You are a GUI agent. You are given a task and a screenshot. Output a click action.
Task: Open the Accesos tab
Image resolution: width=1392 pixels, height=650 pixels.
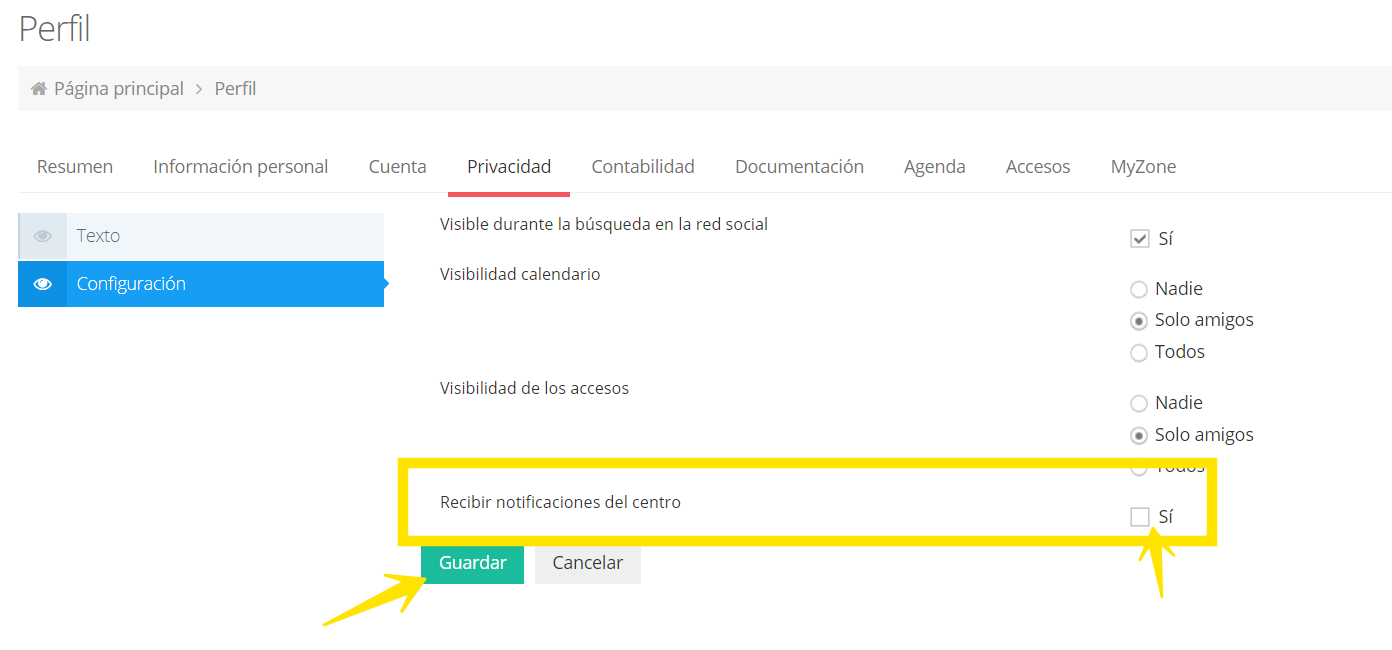(1038, 167)
